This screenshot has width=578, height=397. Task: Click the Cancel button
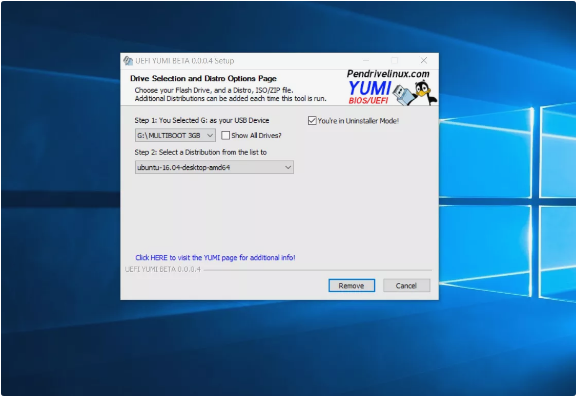click(406, 286)
